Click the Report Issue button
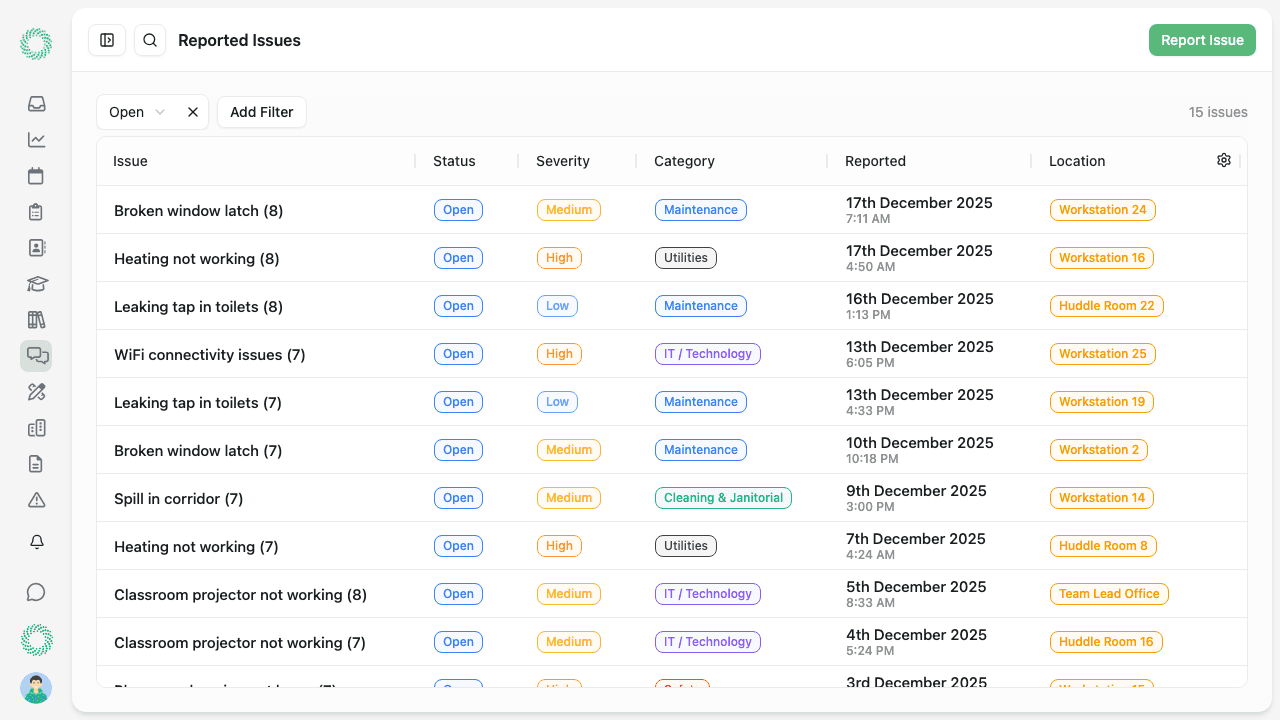The height and width of the screenshot is (720, 1280). point(1202,40)
